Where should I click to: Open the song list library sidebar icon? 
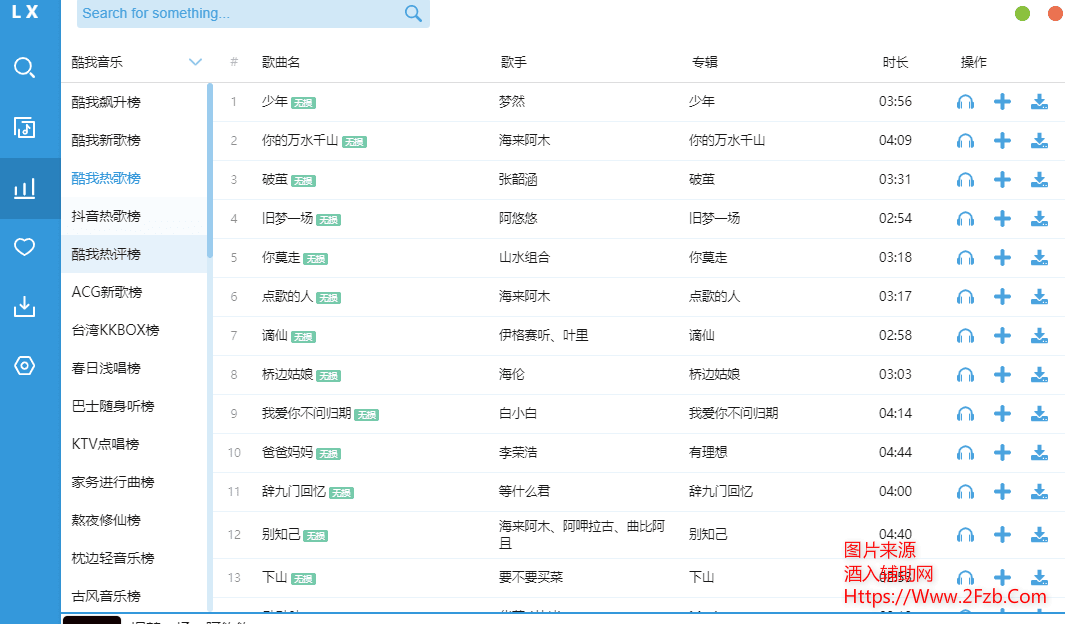pyautogui.click(x=25, y=127)
